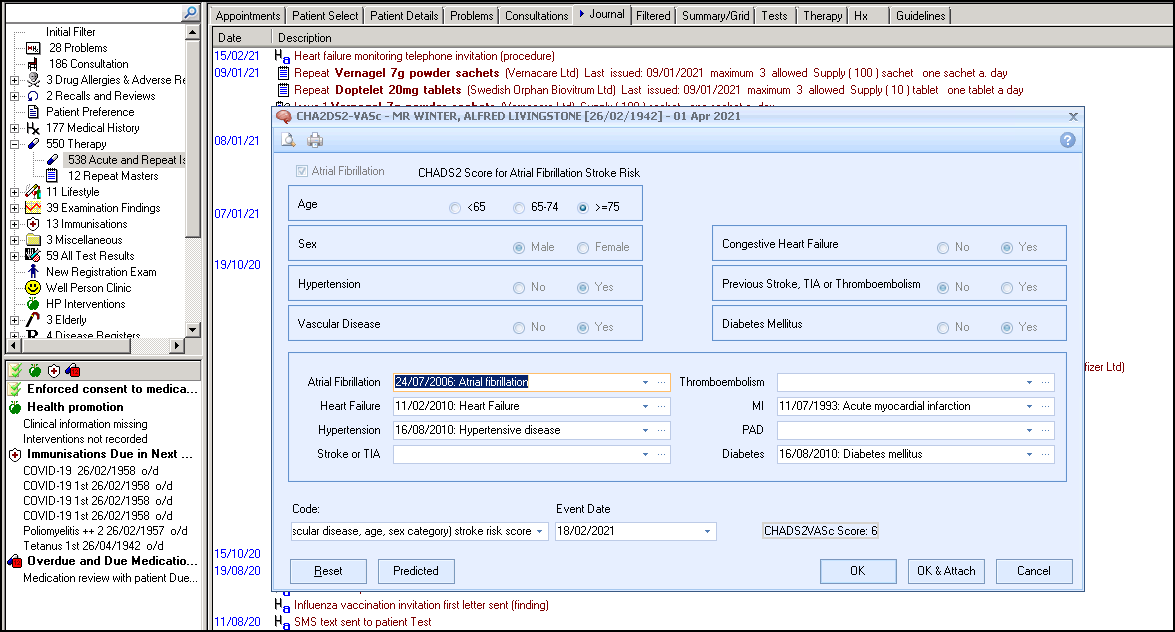
Task: Switch to the Guidelines tab
Action: tap(919, 16)
